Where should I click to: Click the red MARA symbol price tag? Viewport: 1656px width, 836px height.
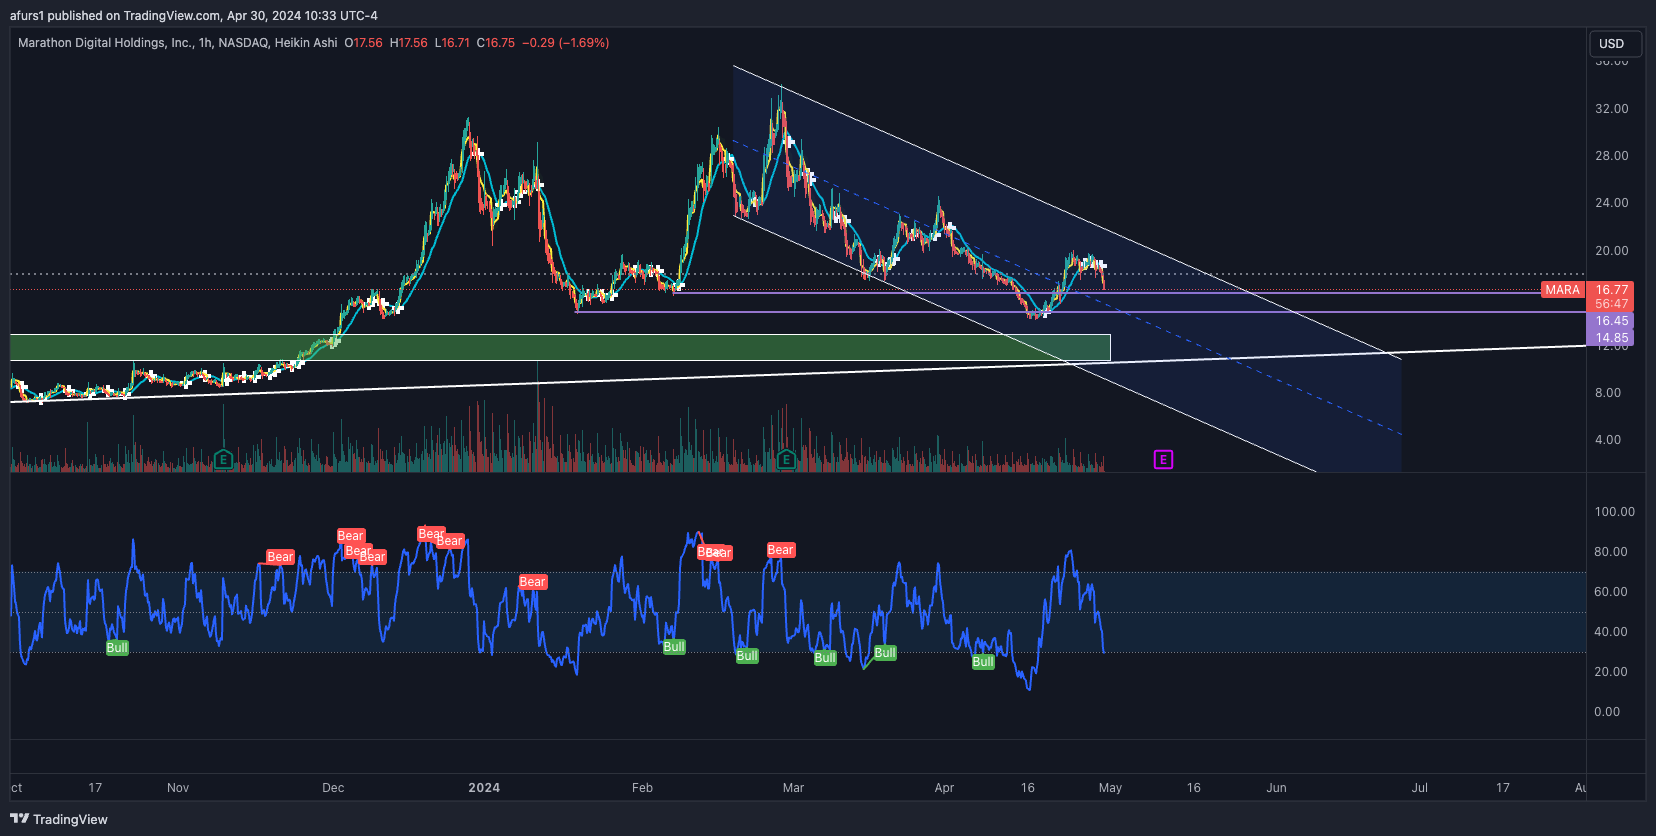coord(1562,290)
